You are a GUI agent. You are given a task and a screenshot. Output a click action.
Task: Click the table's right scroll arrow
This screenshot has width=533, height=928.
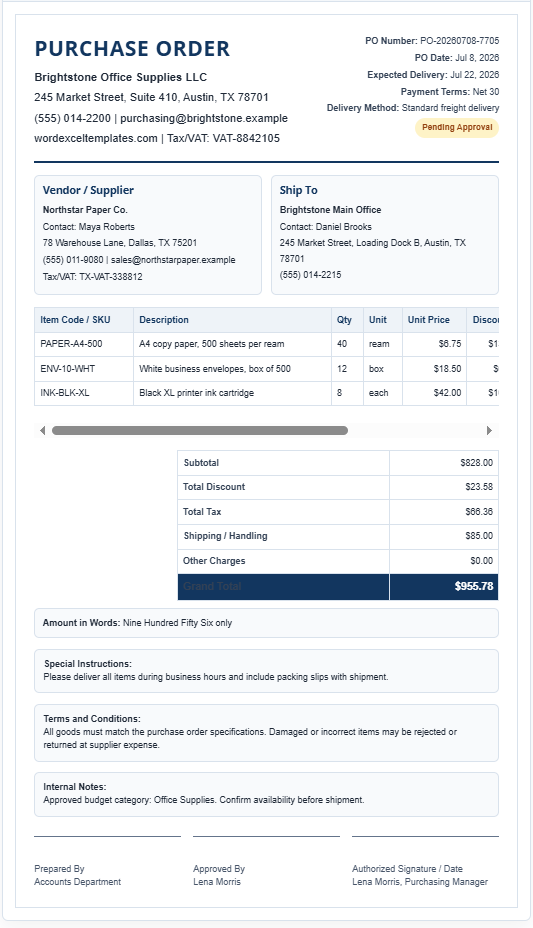[489, 430]
